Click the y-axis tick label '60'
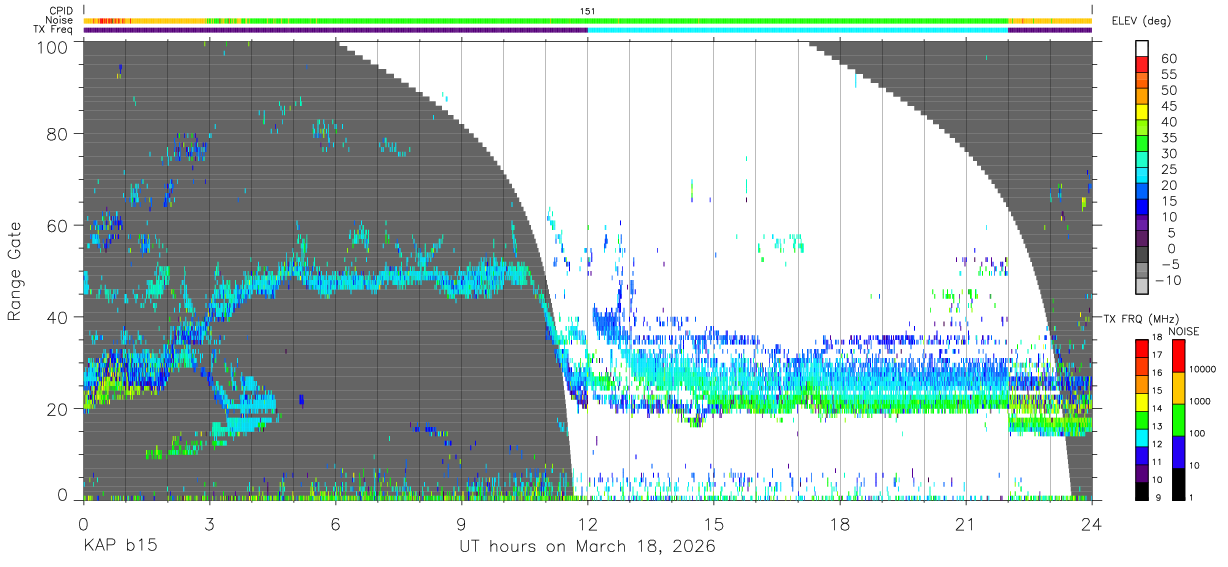1228x567 pixels. pos(59,225)
